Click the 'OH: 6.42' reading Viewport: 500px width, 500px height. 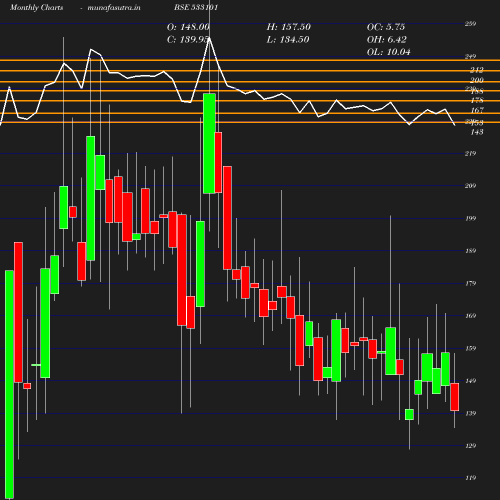pos(387,40)
